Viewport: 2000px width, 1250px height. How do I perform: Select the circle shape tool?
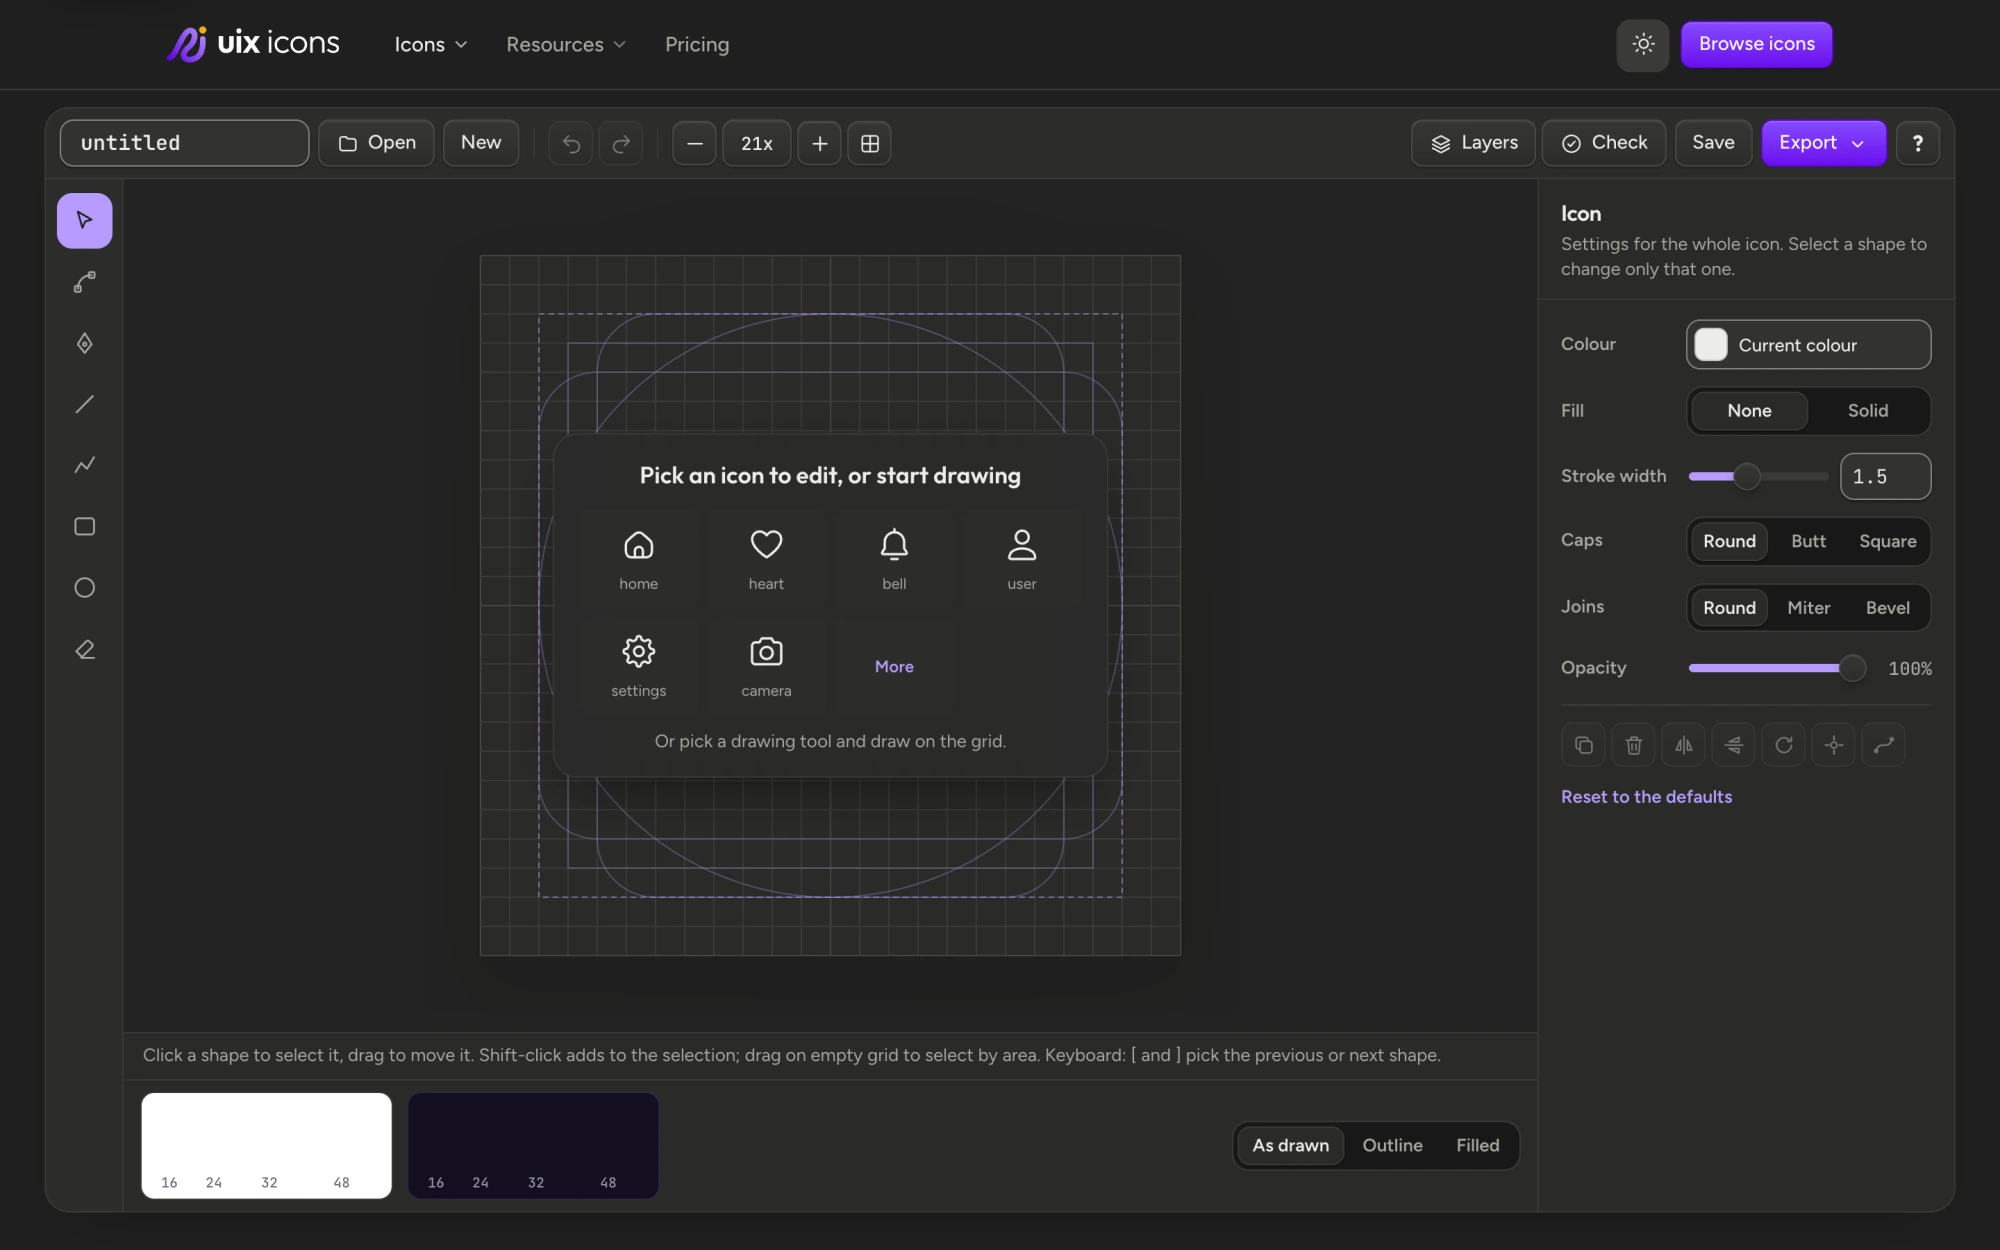click(x=85, y=588)
